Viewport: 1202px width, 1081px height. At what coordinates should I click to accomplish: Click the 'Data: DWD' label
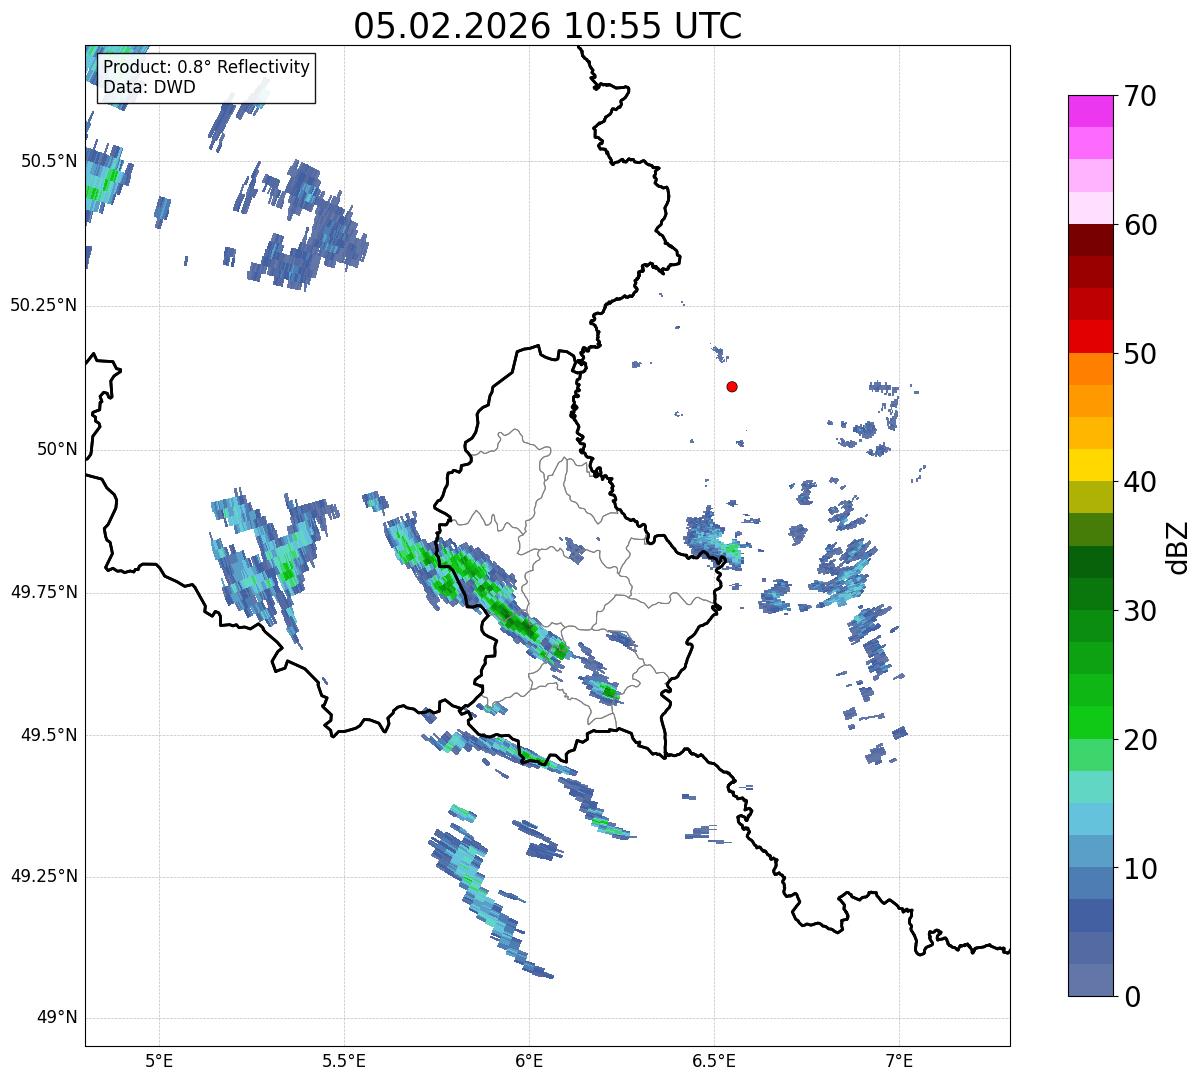coord(149,87)
